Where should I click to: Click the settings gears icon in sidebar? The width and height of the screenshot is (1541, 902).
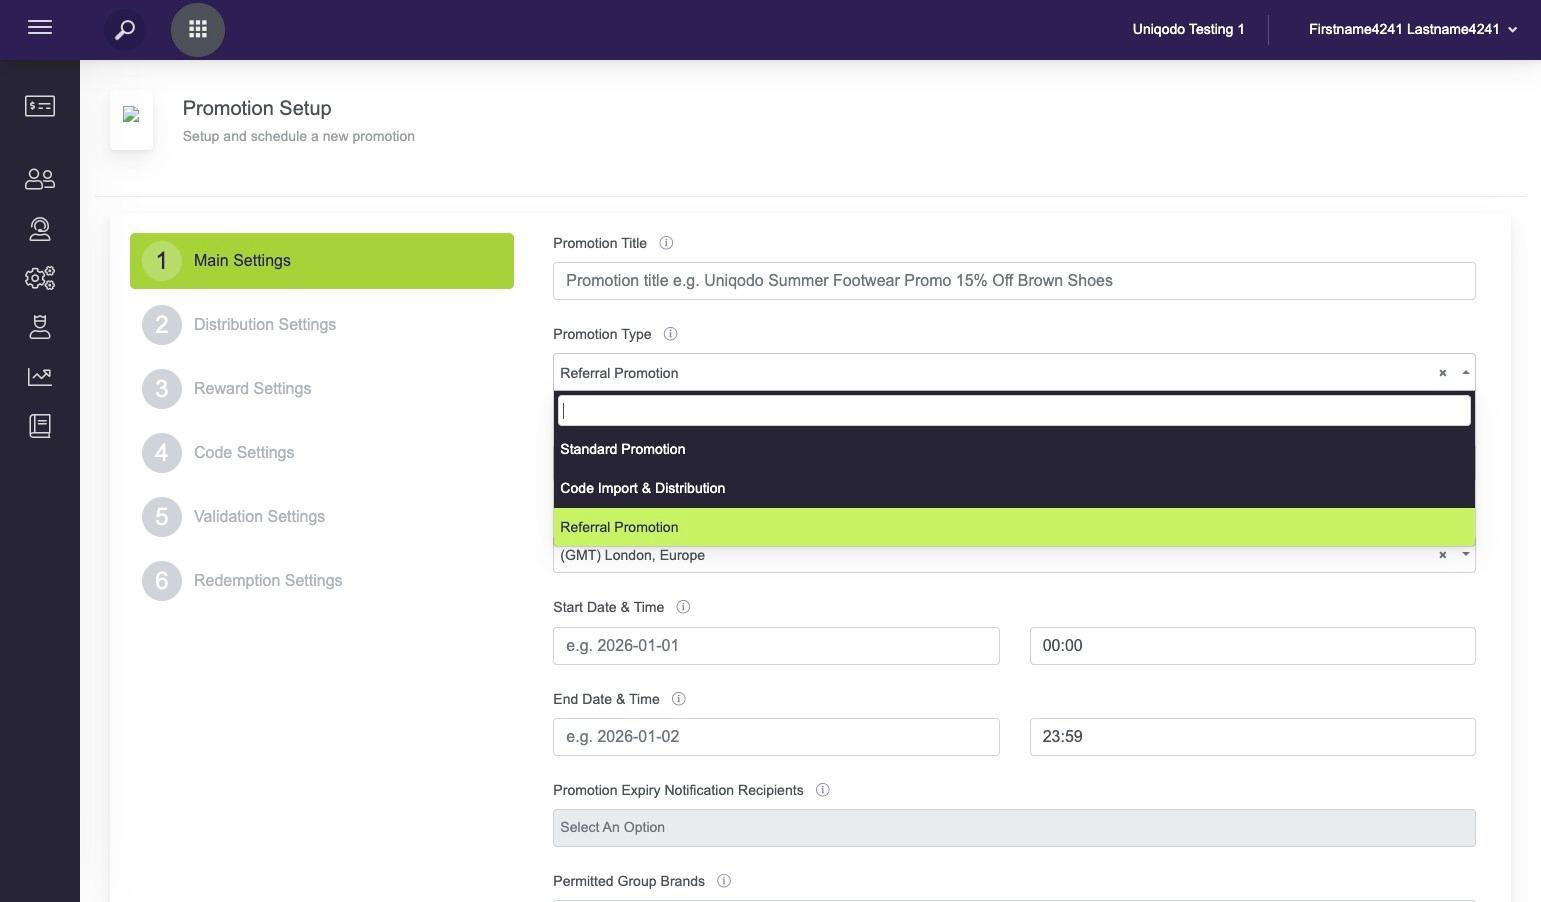click(x=40, y=278)
